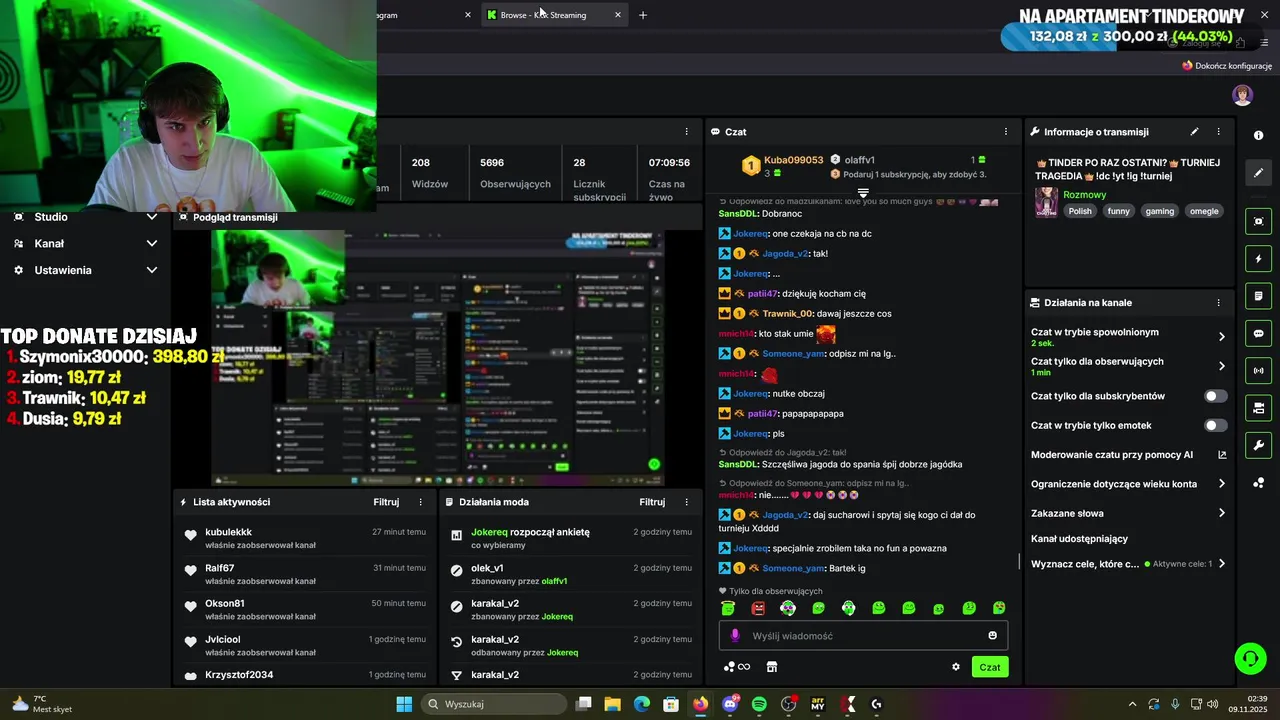This screenshot has width=1280, height=720.
Task: Open Czat w trybie spowolnionym options
Action: pyautogui.click(x=1128, y=337)
